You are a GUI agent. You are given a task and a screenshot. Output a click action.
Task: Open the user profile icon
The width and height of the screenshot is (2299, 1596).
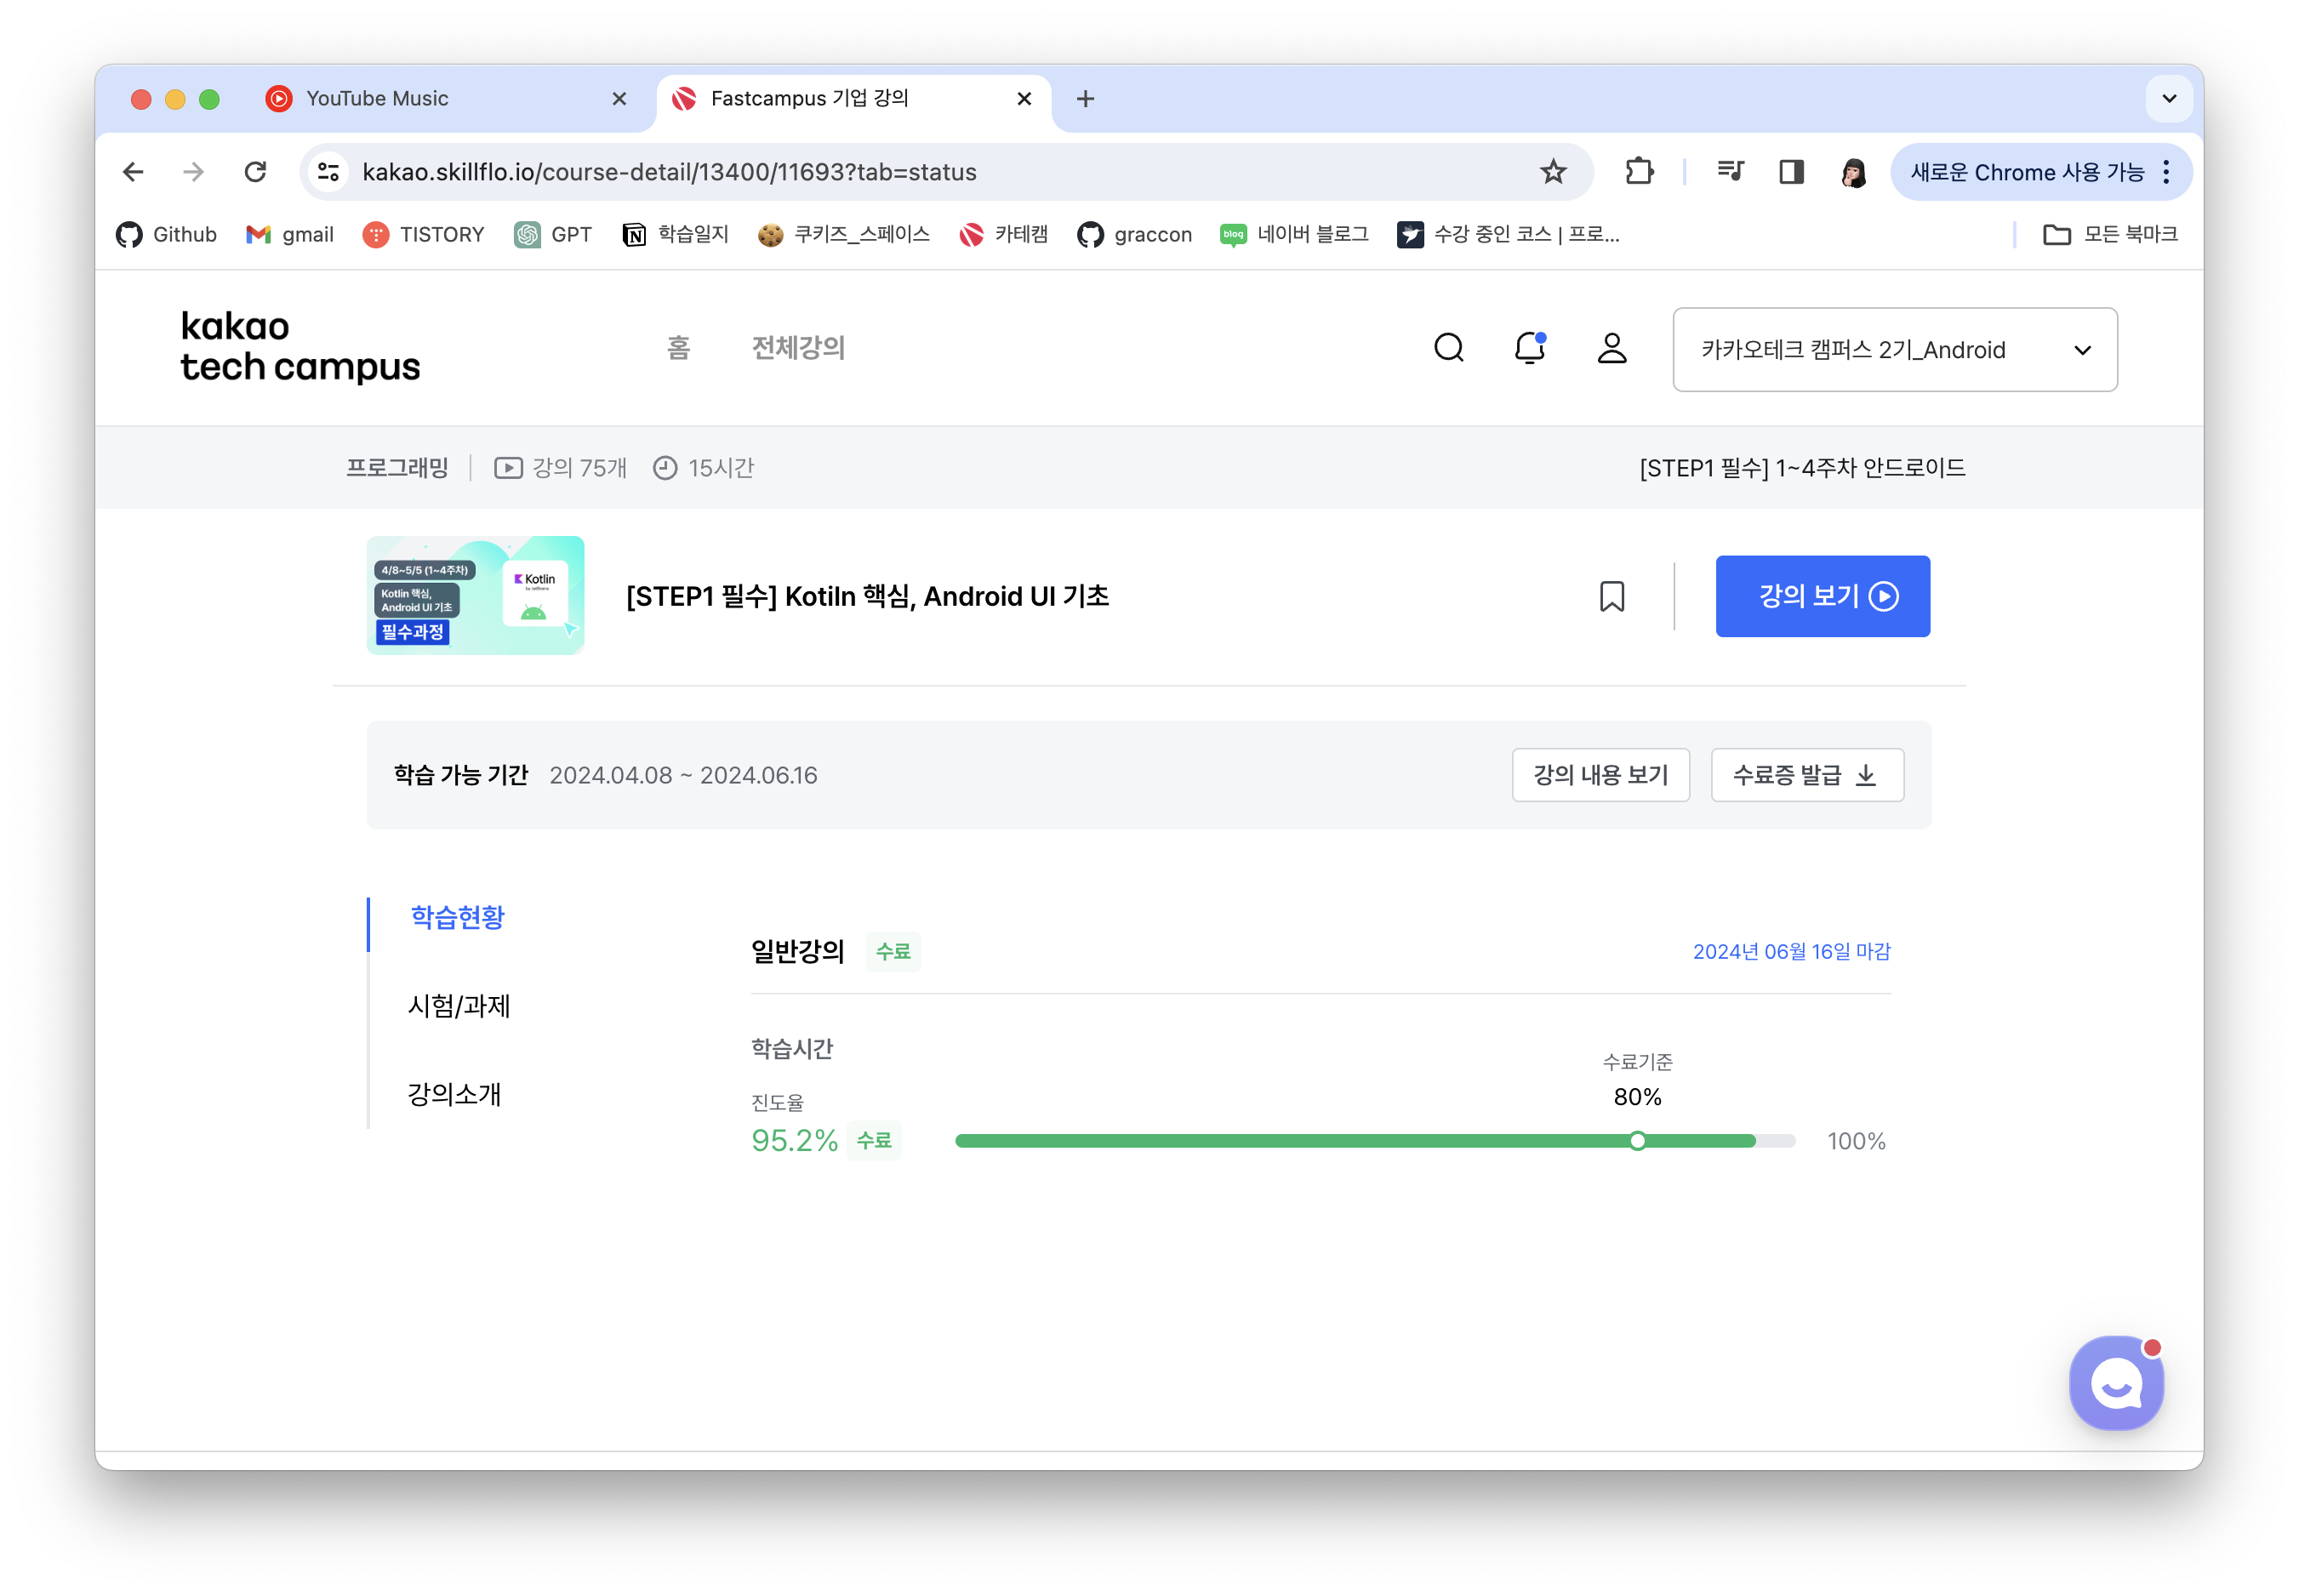click(x=1611, y=348)
